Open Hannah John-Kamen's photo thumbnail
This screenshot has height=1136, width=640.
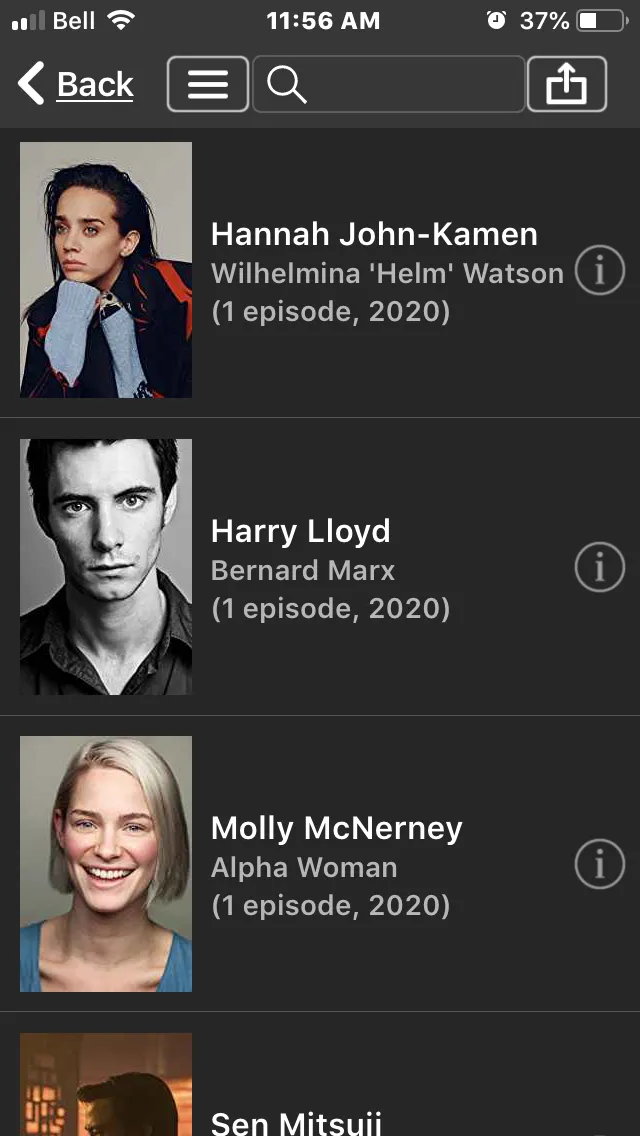(106, 270)
